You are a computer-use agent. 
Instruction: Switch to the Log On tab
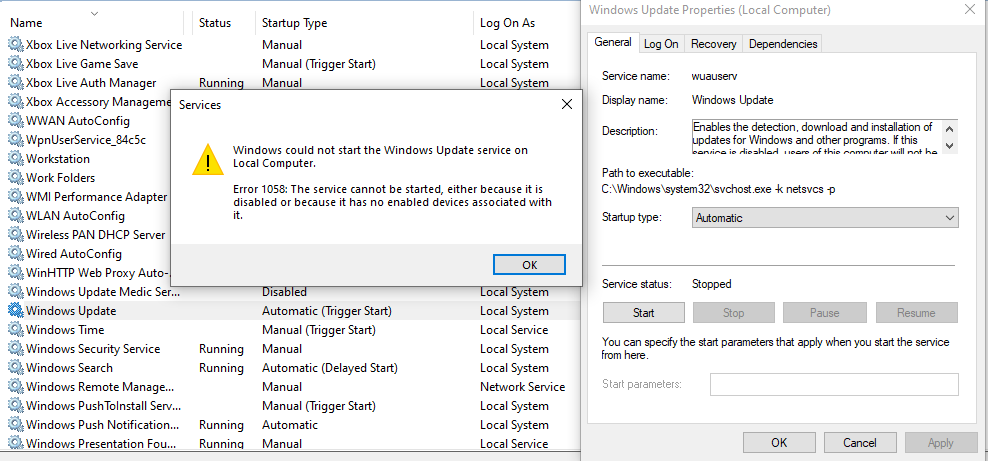pos(661,43)
